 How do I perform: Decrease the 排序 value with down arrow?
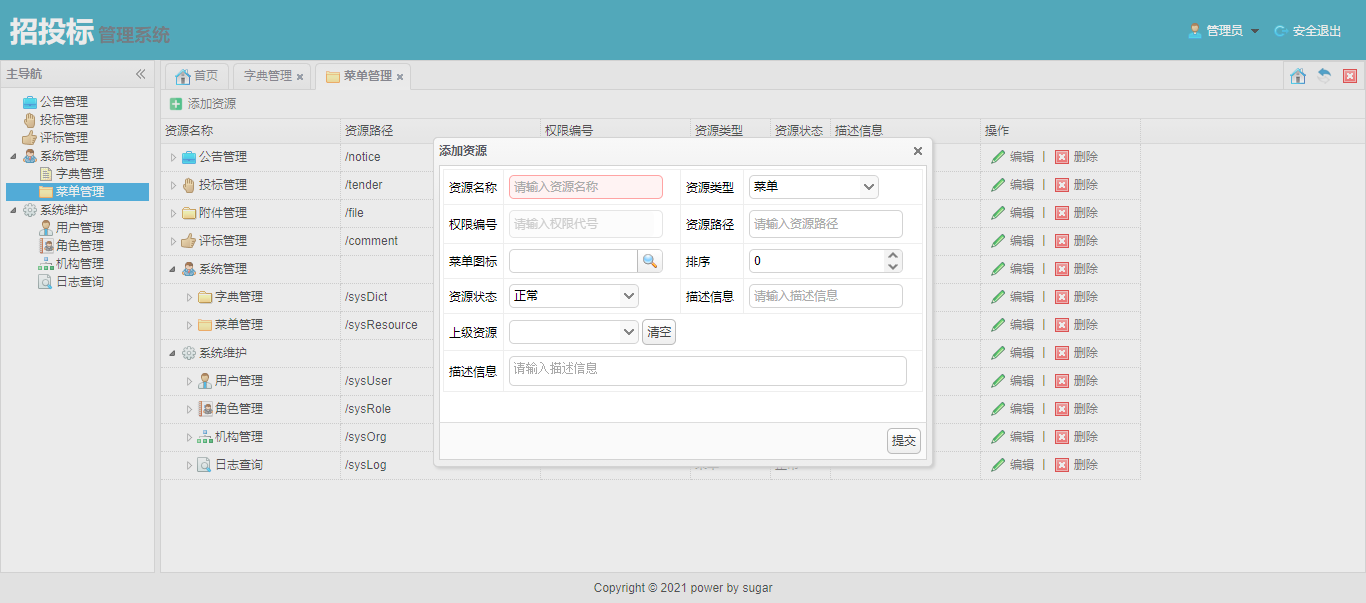(x=893, y=267)
